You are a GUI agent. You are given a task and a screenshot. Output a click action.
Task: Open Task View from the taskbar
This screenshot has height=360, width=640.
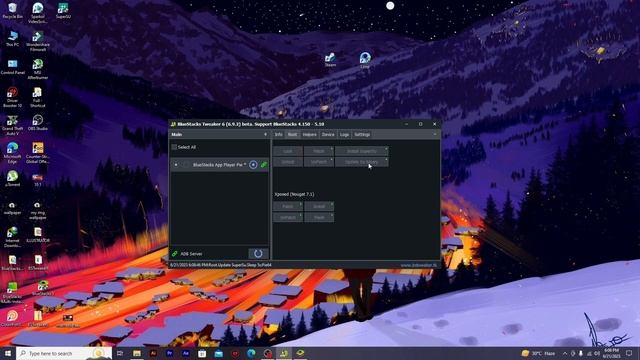(120, 353)
